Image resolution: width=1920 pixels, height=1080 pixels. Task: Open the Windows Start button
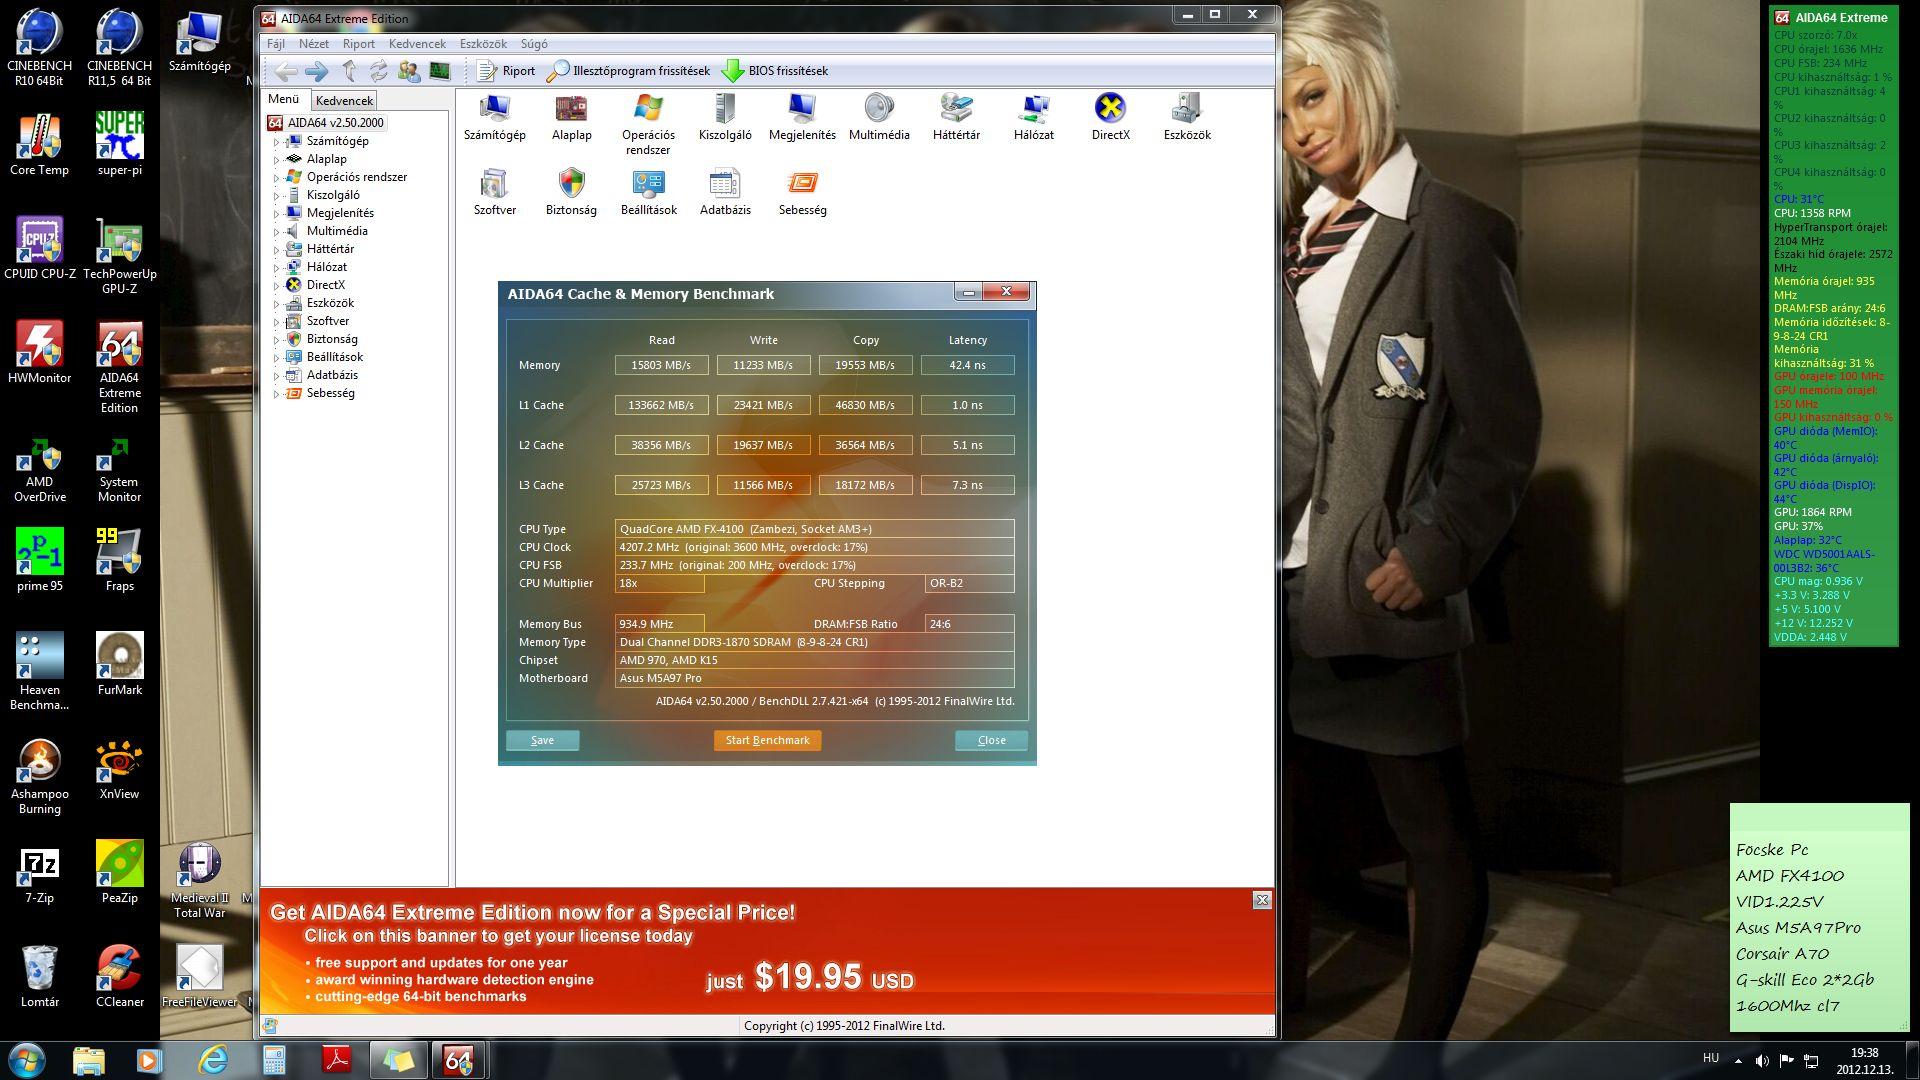(26, 1059)
